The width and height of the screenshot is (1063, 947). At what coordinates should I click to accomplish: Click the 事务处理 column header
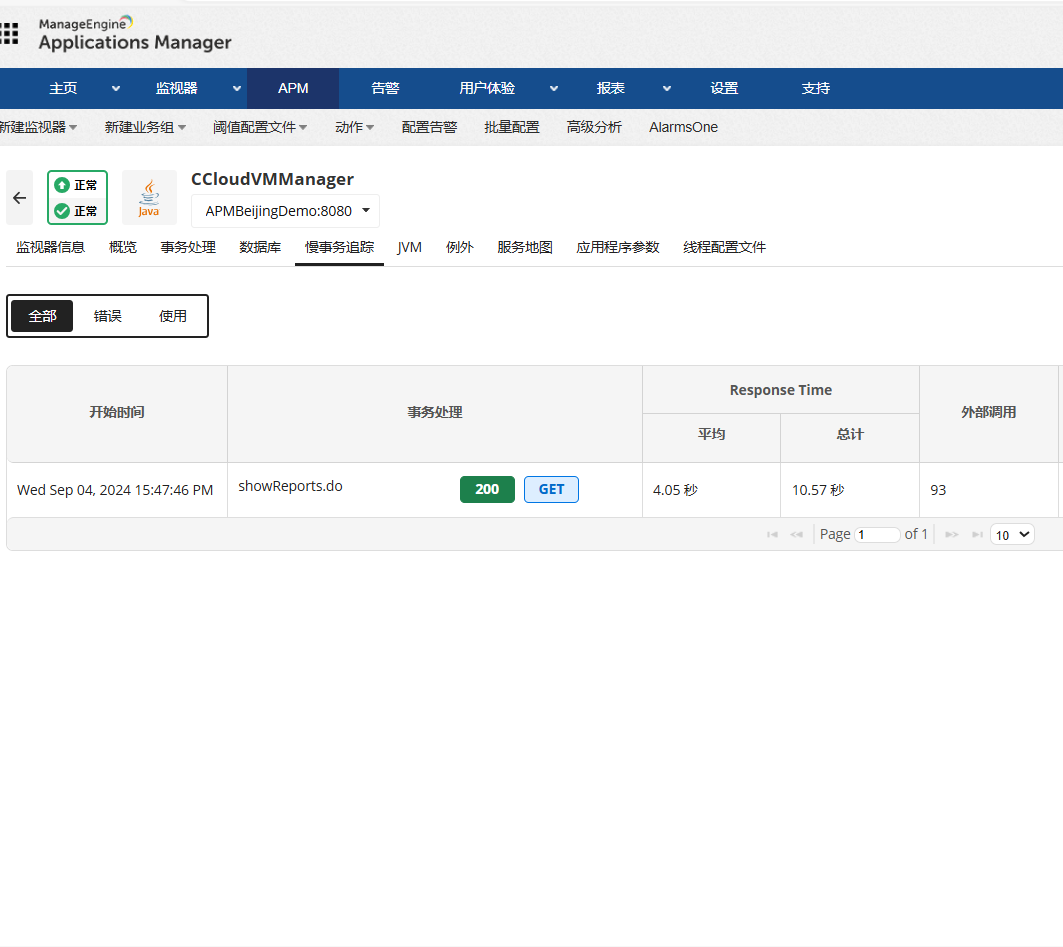[435, 412]
